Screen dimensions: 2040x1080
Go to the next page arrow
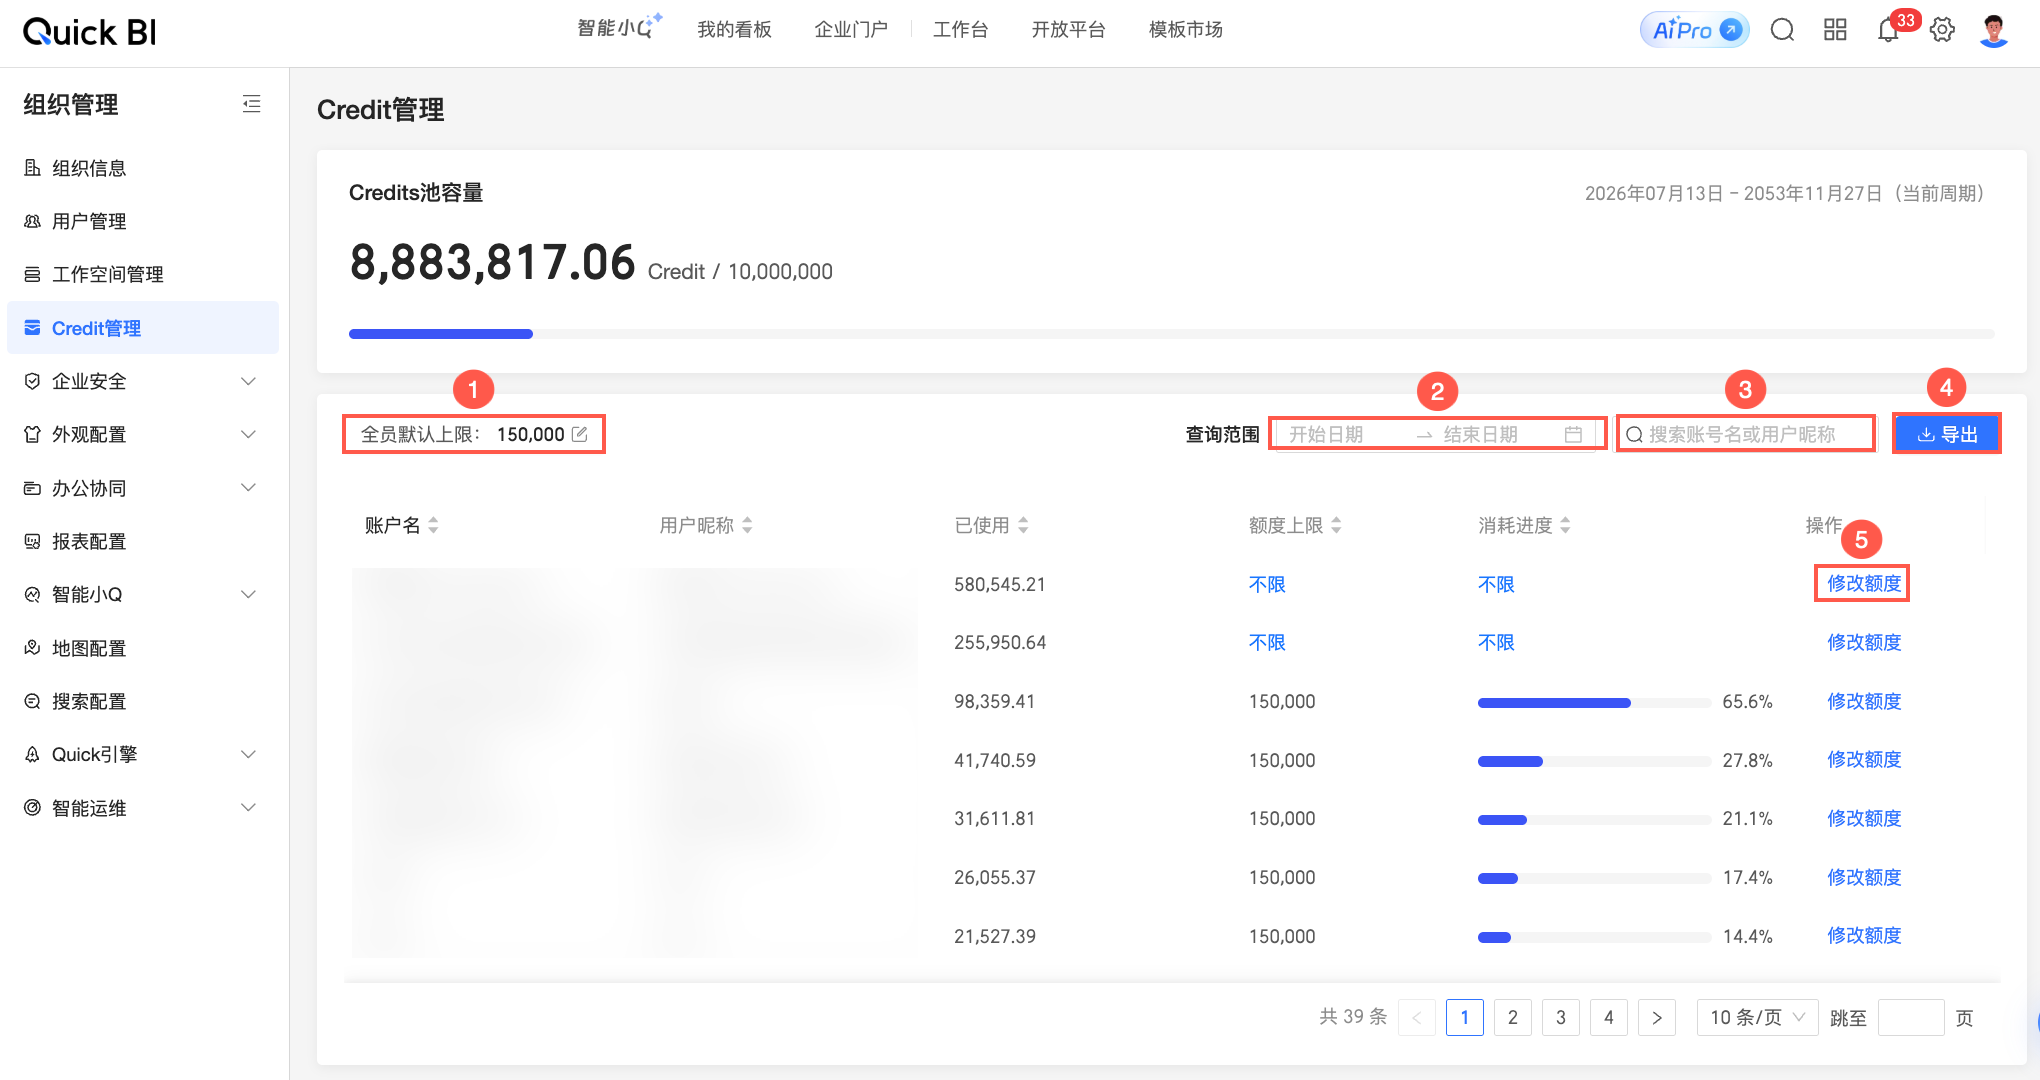(x=1657, y=1018)
